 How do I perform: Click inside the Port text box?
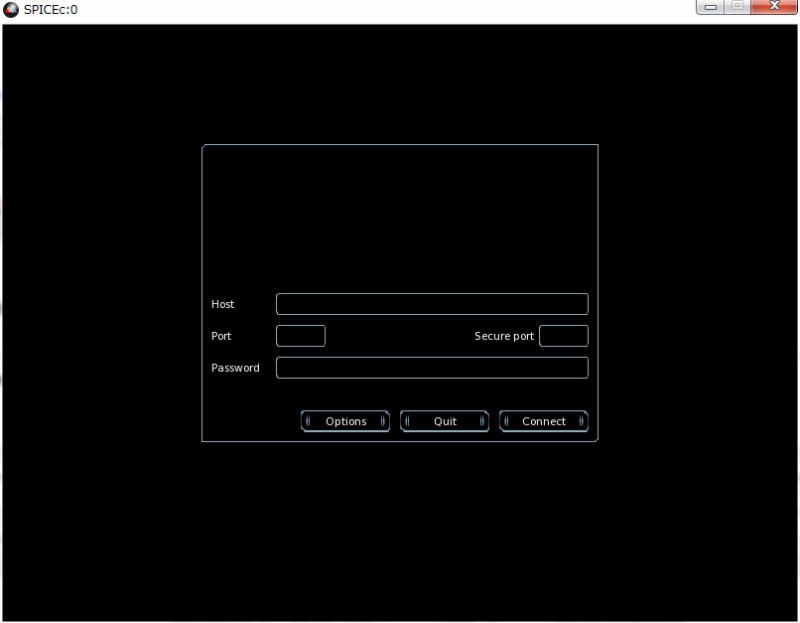tap(300, 336)
